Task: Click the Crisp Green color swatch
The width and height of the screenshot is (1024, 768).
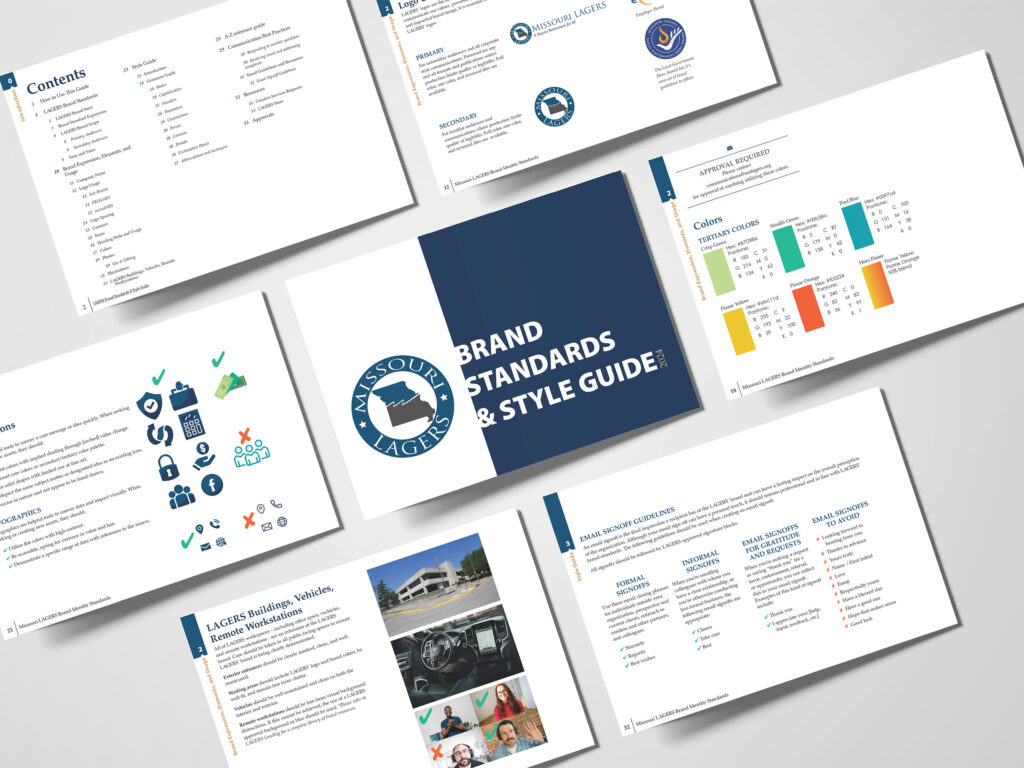Action: (719, 273)
